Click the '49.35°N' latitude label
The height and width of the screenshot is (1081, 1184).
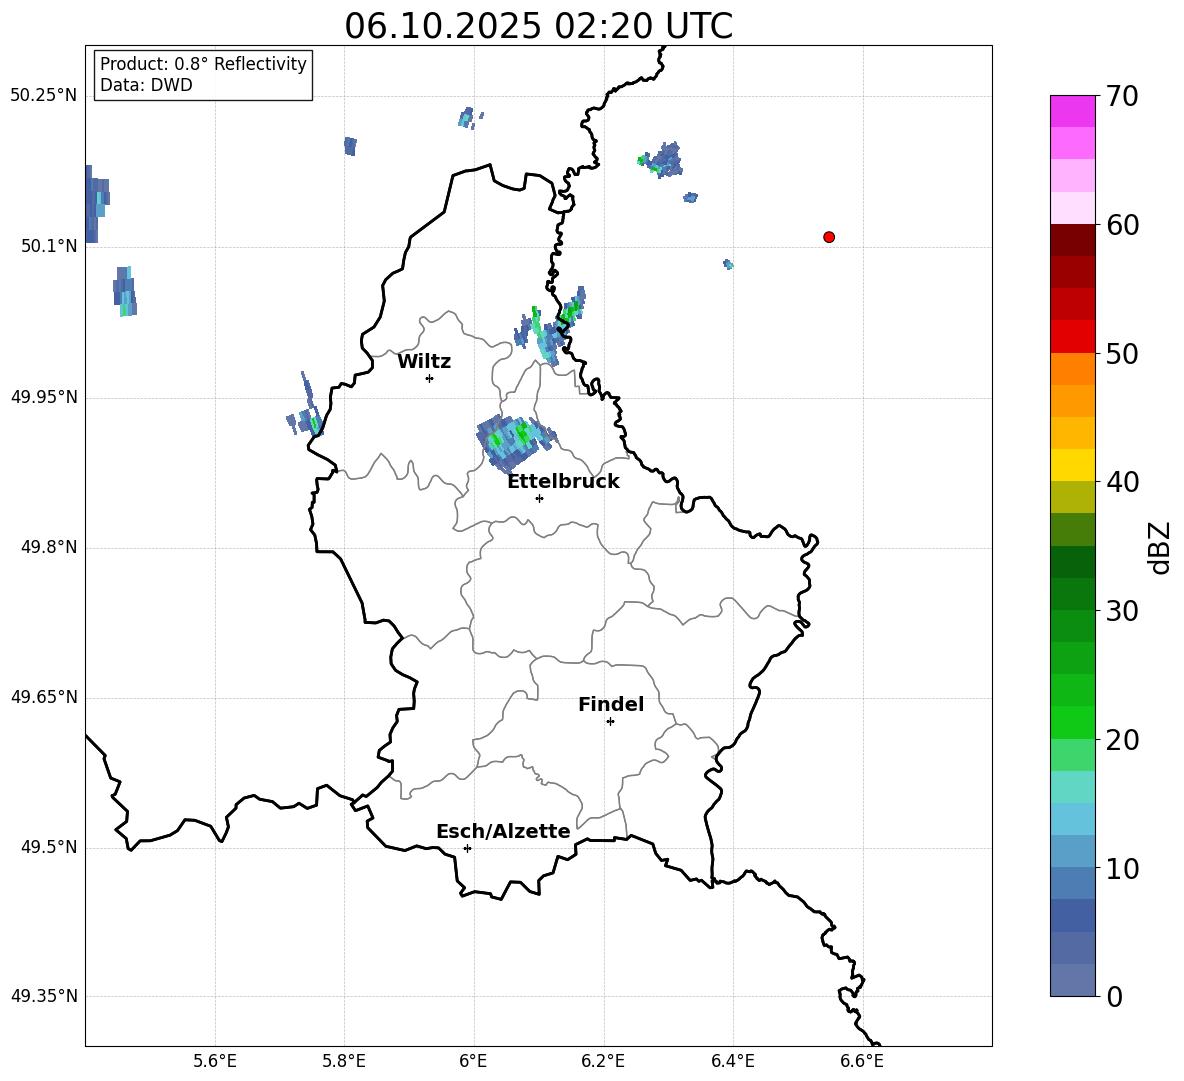coord(44,996)
